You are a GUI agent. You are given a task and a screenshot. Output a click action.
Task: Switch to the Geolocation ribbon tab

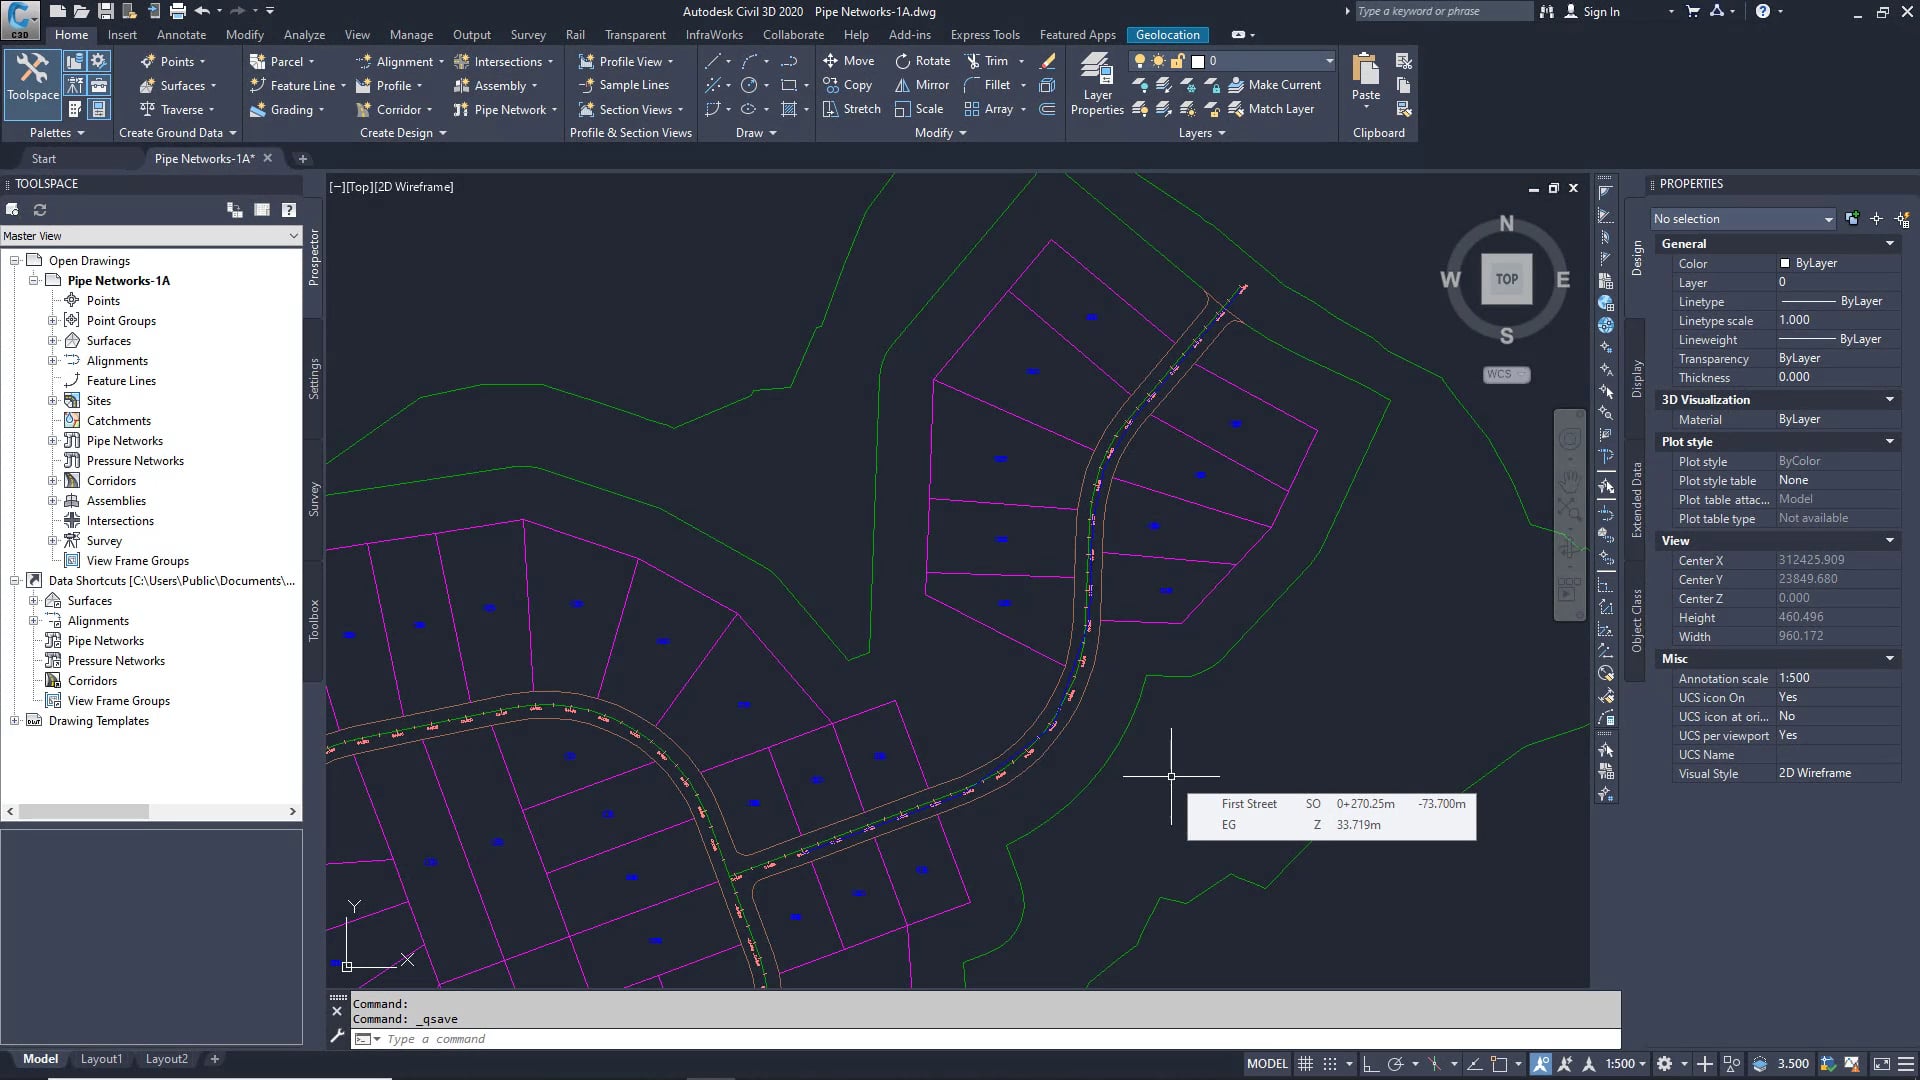tap(1167, 34)
